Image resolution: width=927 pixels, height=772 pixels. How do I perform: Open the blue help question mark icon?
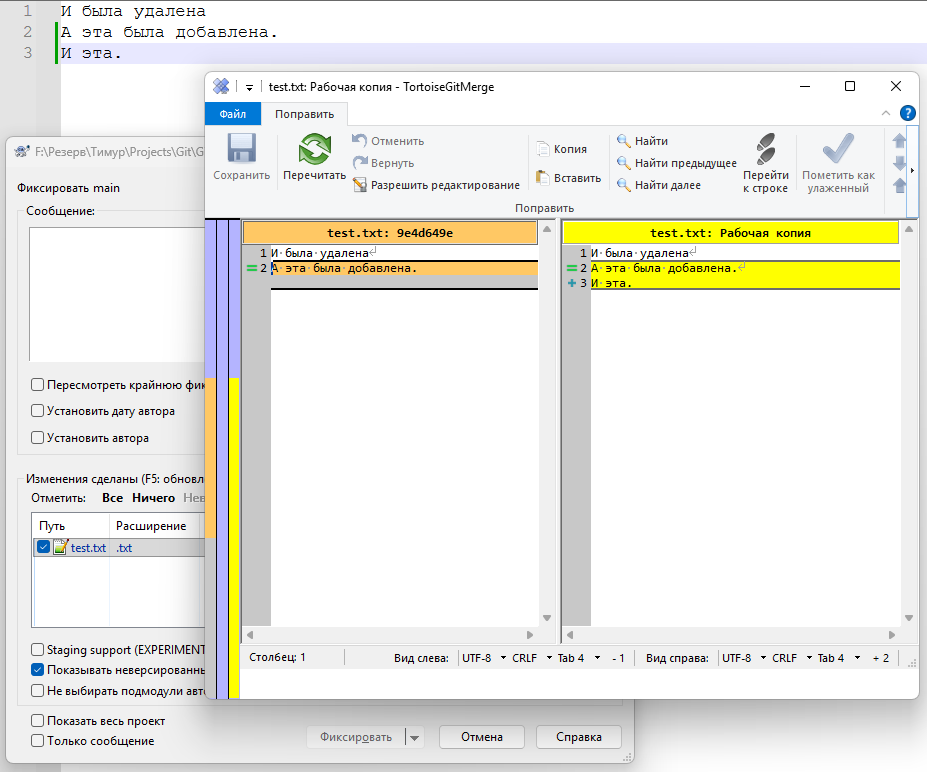click(907, 113)
